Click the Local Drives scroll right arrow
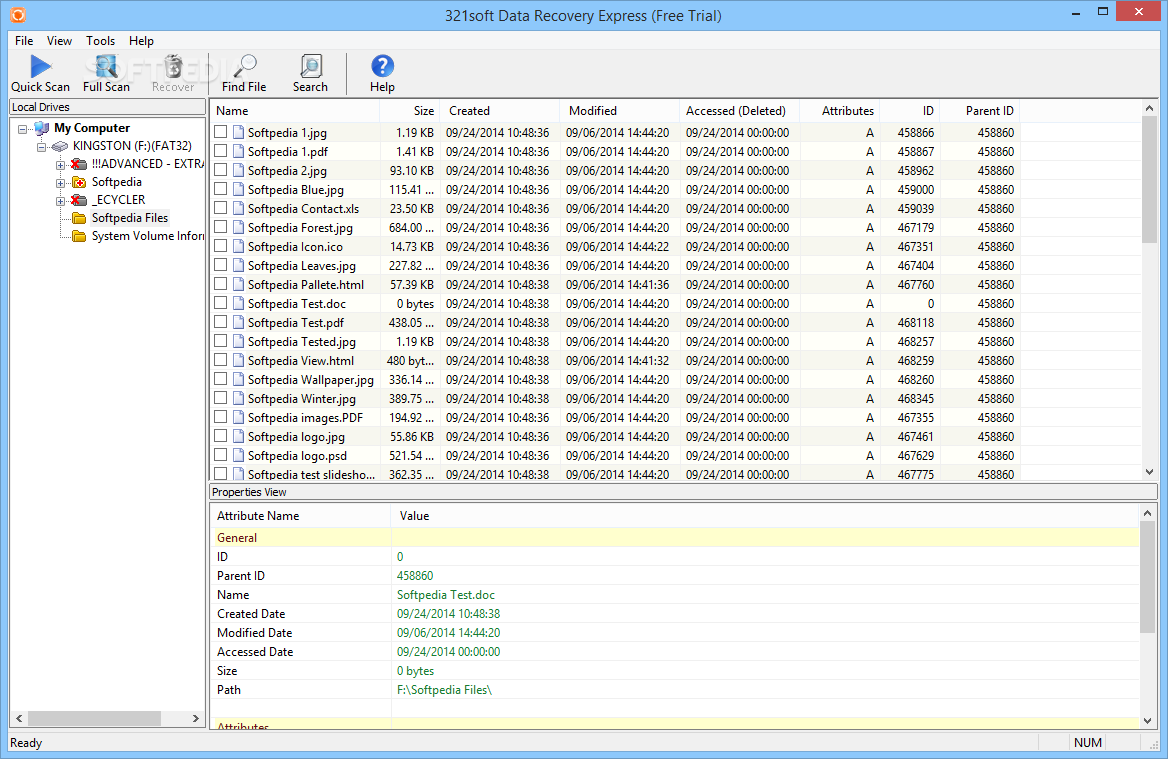This screenshot has height=759, width=1168. (x=196, y=718)
